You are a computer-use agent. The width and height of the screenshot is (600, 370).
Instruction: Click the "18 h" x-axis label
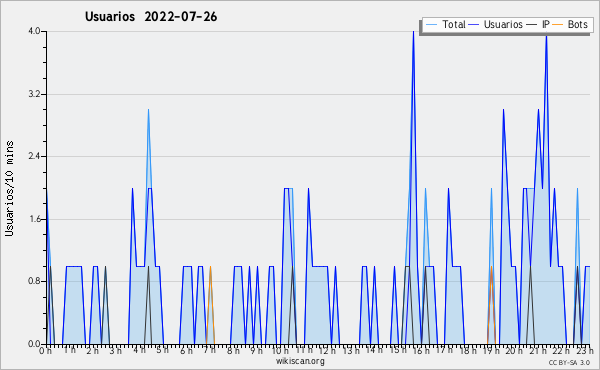[468, 351]
